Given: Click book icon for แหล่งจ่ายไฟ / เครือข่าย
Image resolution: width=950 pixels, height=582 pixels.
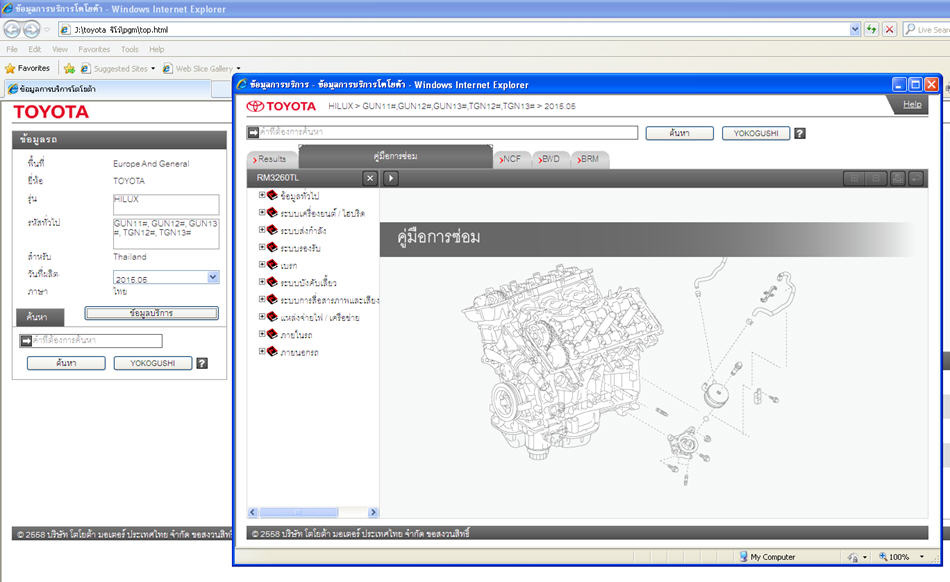Looking at the screenshot, I should (272, 317).
